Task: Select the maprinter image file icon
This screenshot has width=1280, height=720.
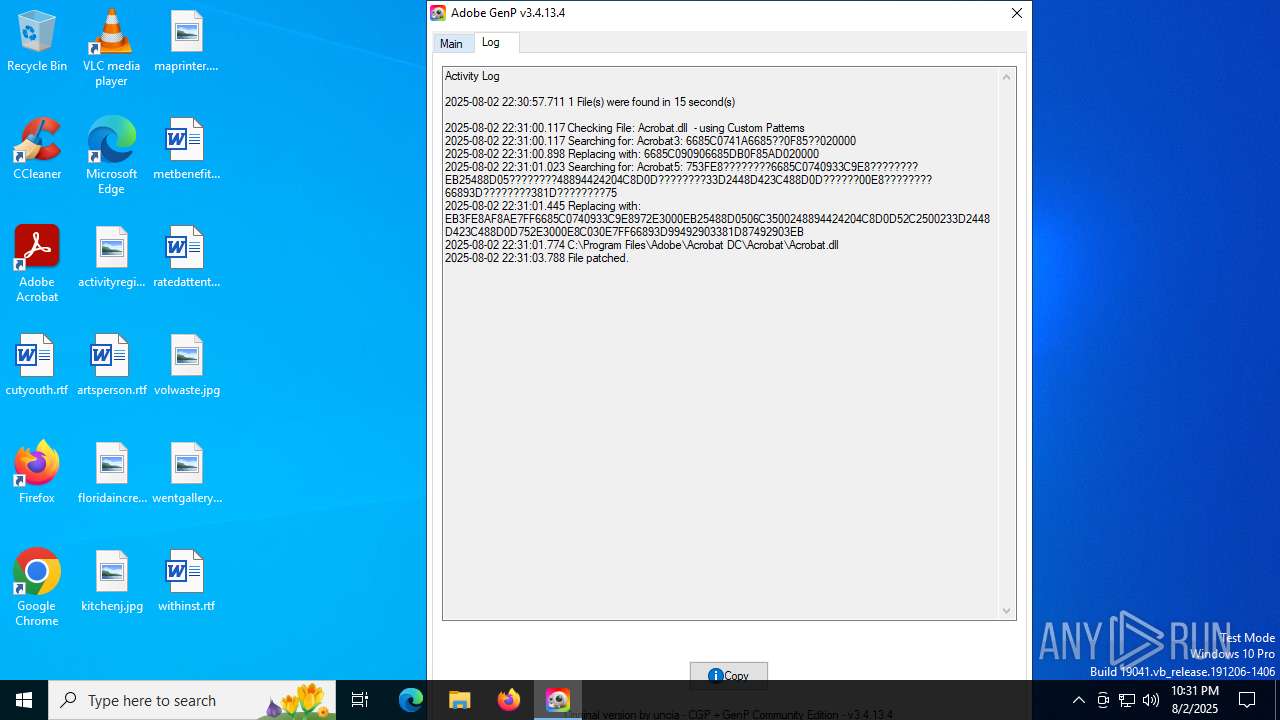Action: [186, 41]
